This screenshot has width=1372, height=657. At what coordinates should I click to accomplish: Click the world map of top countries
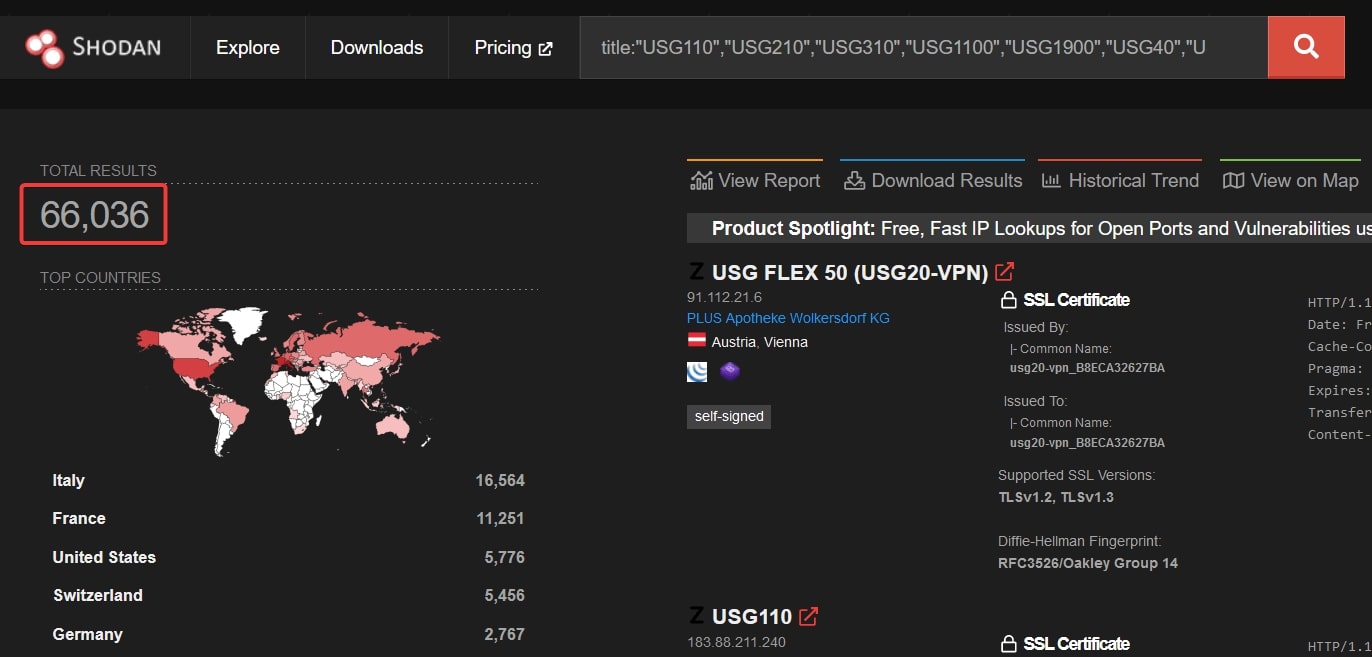(287, 380)
